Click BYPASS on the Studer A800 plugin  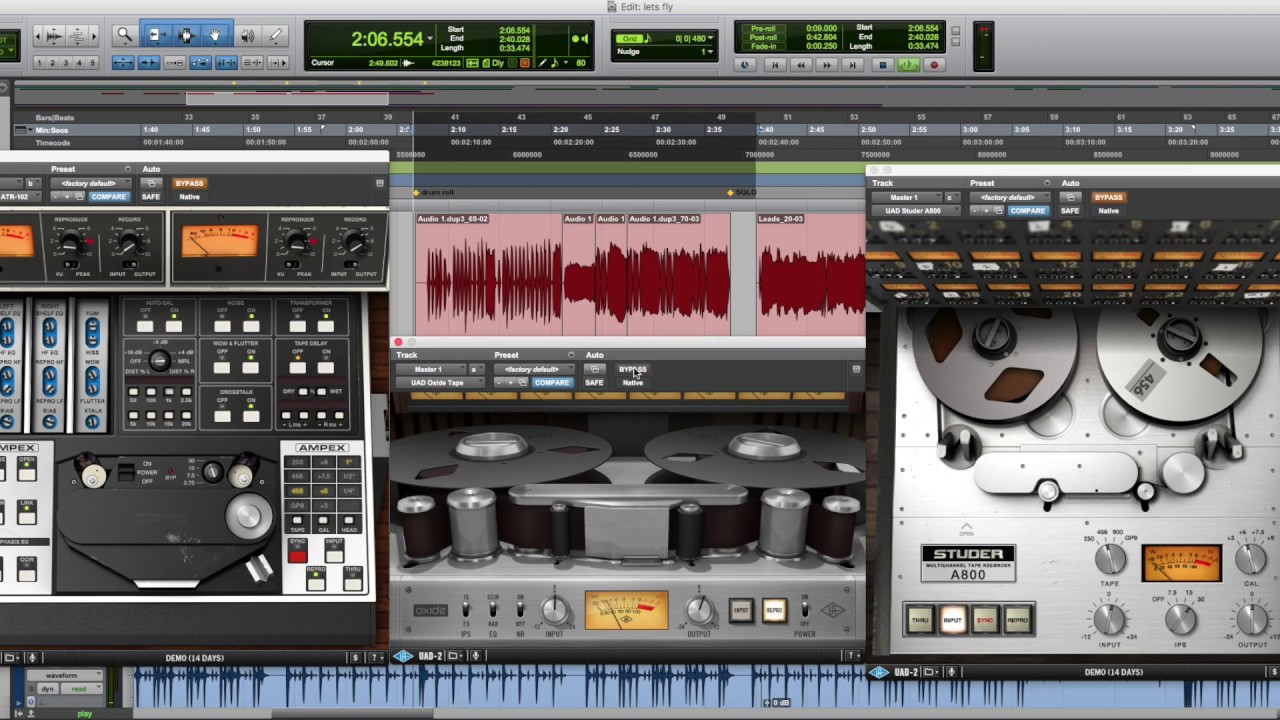pyautogui.click(x=1107, y=198)
